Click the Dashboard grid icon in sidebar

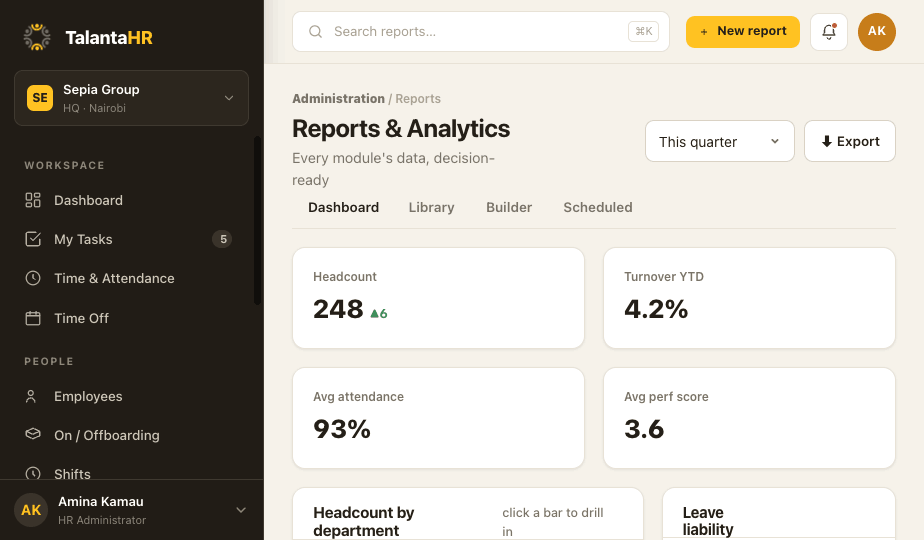pyautogui.click(x=33, y=200)
